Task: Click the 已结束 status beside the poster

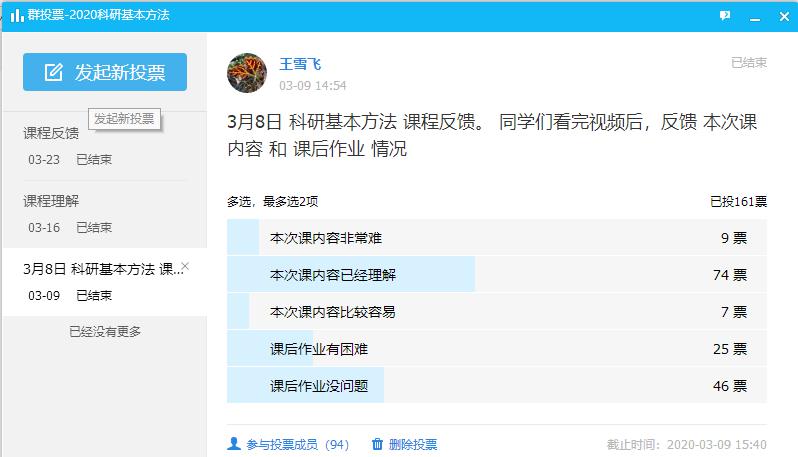Action: tap(748, 62)
